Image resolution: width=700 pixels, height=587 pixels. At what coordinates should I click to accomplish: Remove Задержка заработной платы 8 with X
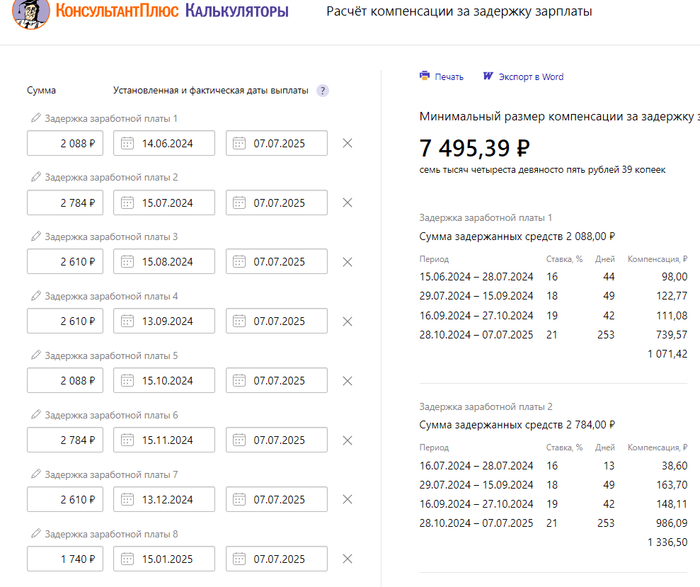[x=347, y=559]
